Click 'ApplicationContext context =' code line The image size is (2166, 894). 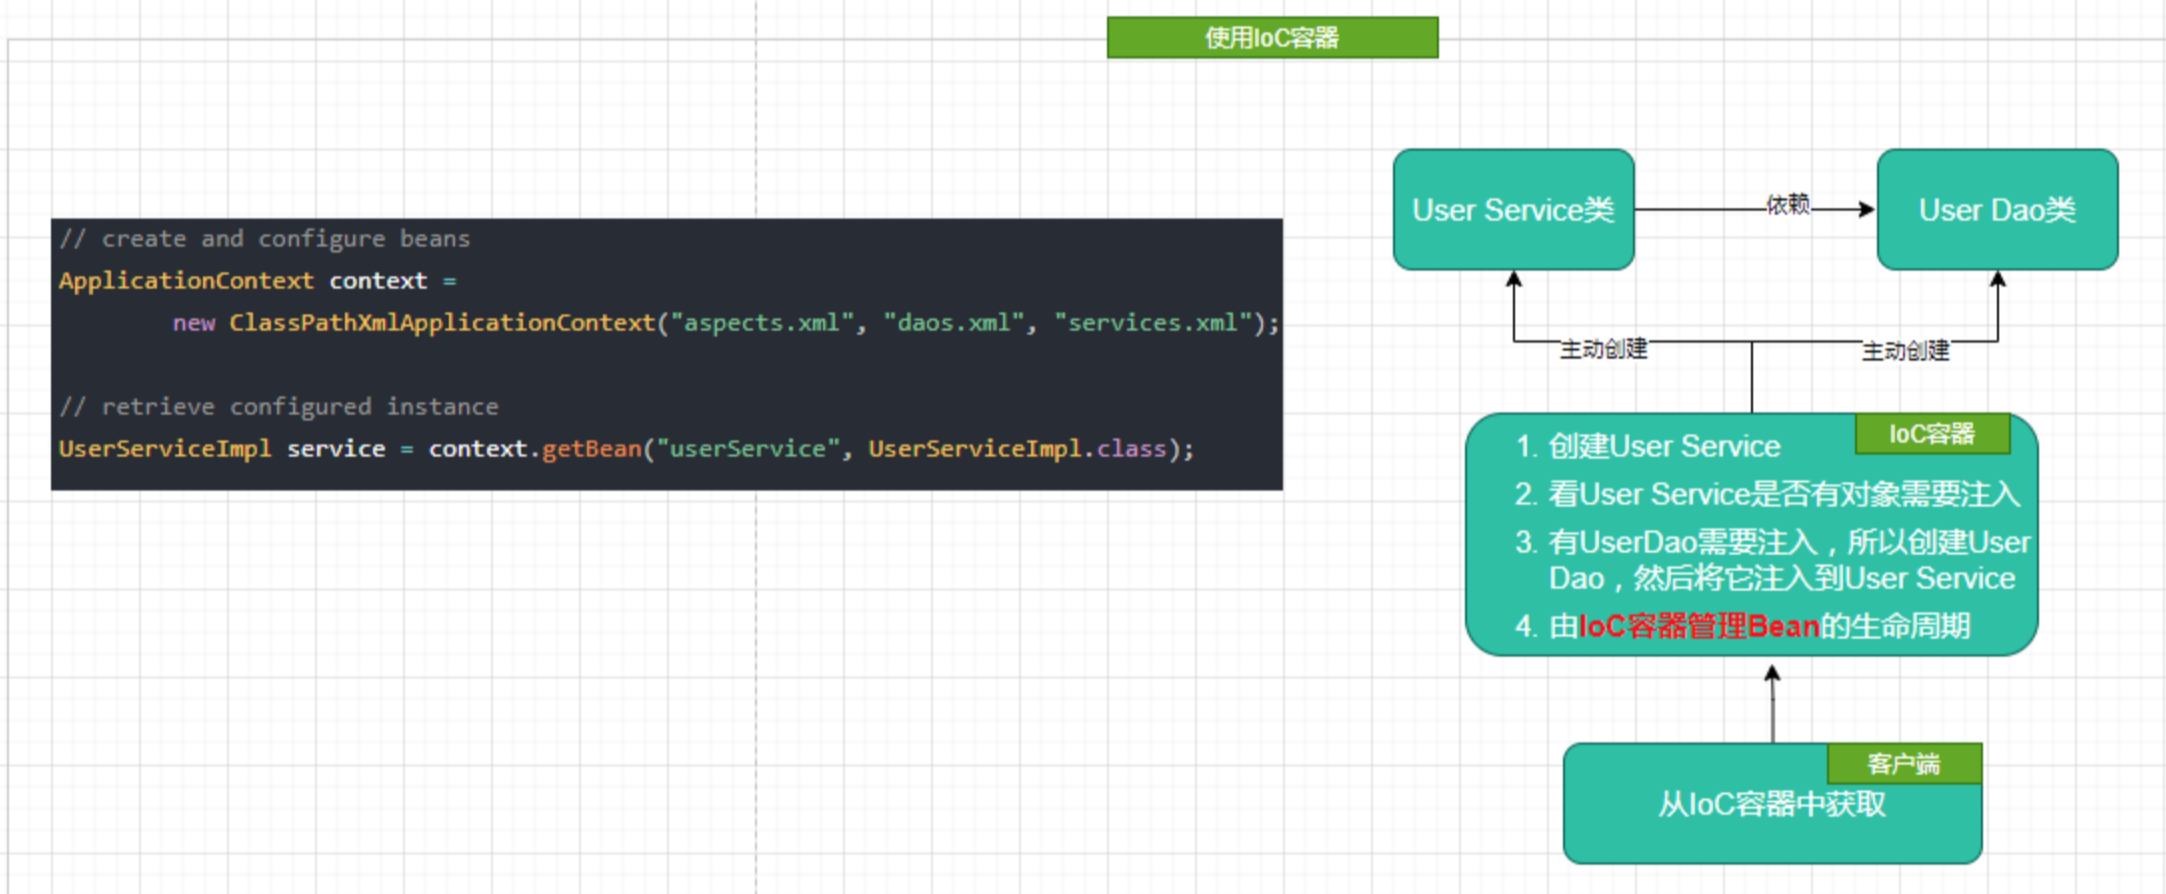(x=257, y=281)
